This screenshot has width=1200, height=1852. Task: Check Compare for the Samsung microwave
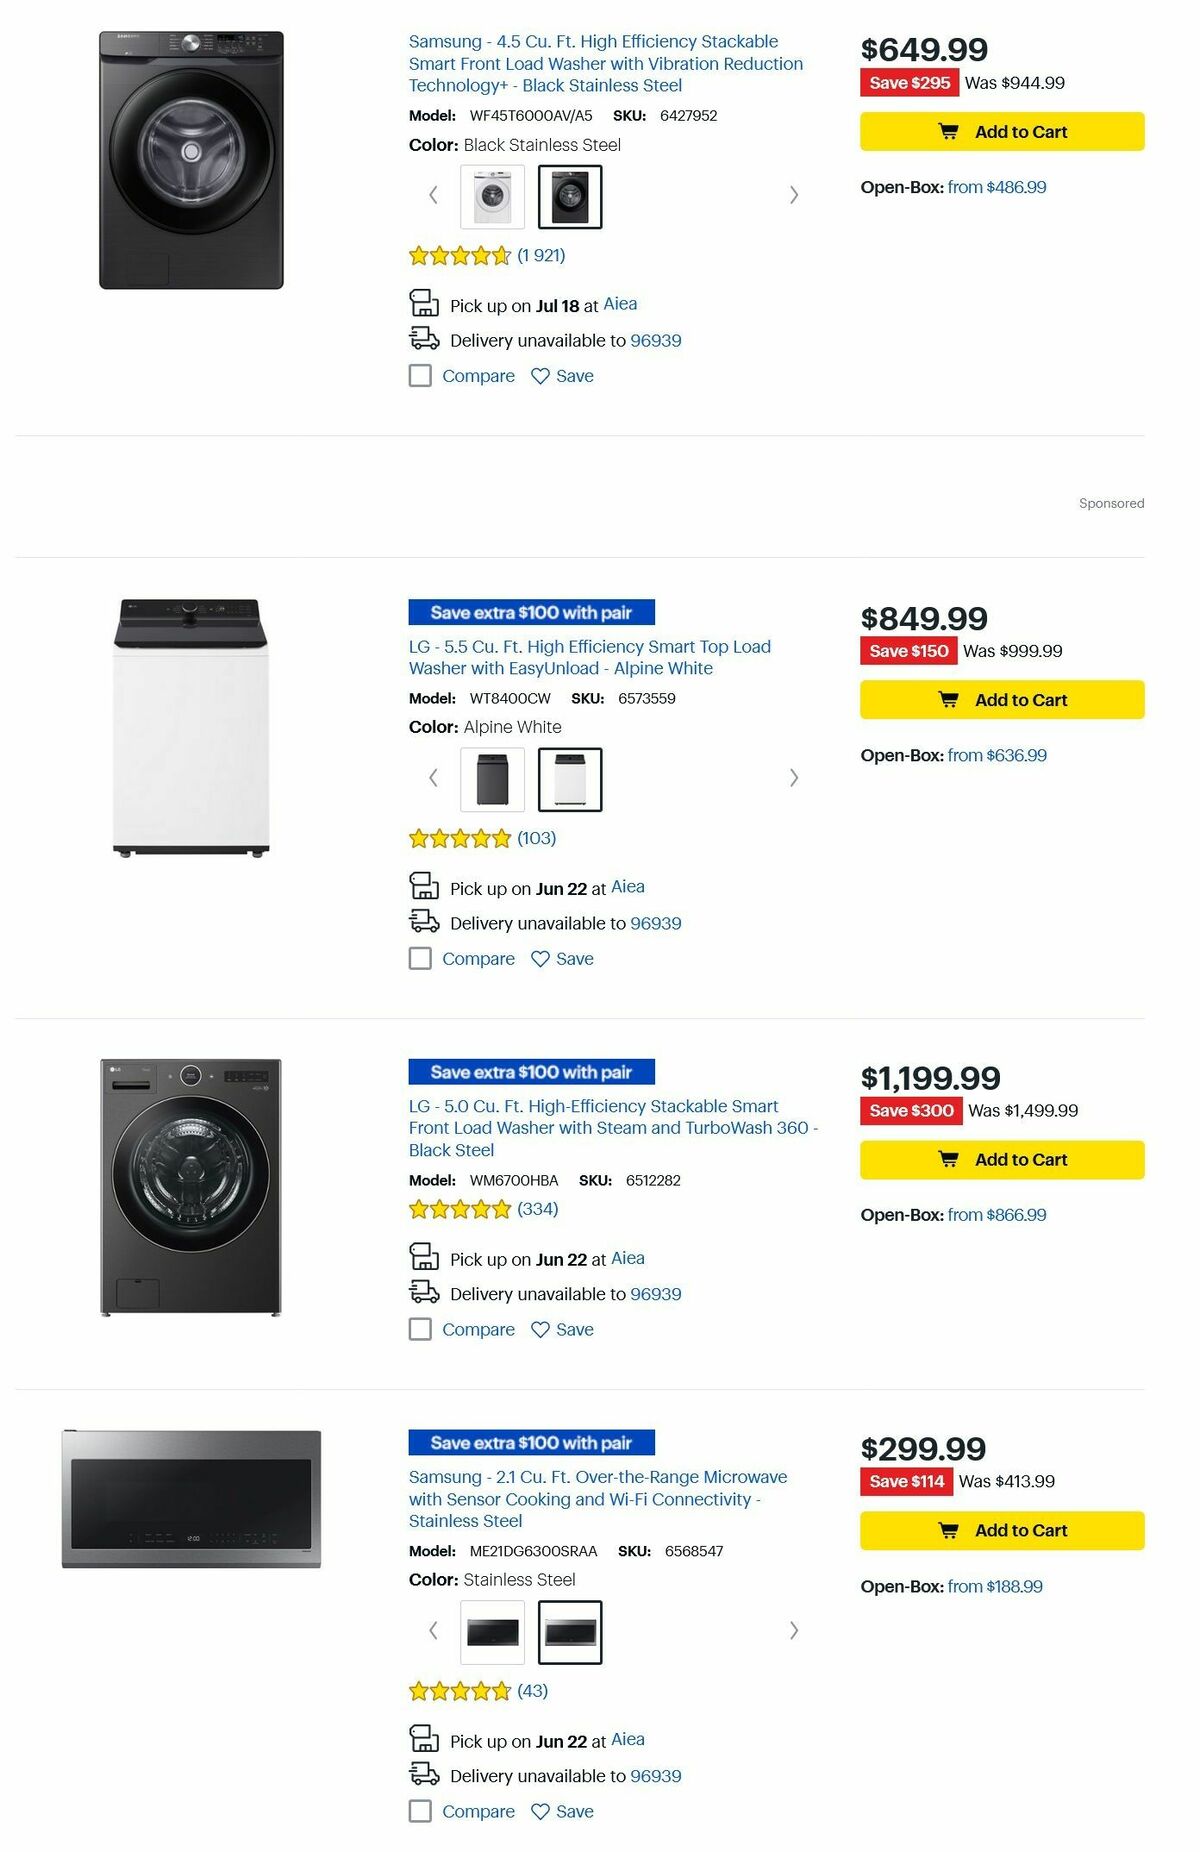pyautogui.click(x=419, y=1810)
